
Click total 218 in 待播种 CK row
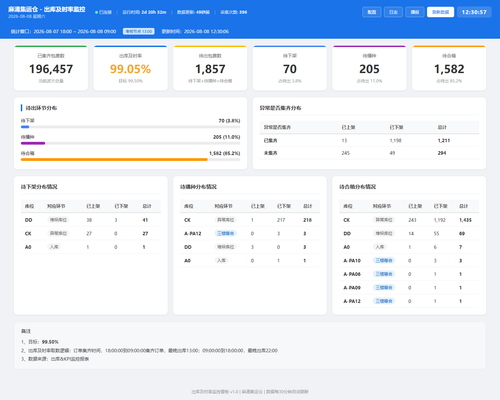pos(307,220)
